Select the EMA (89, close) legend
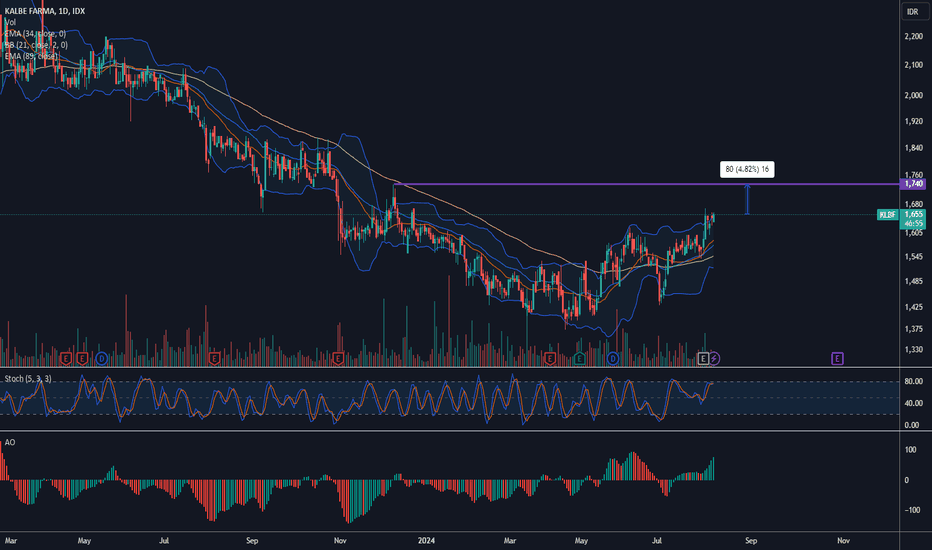 click(32, 56)
